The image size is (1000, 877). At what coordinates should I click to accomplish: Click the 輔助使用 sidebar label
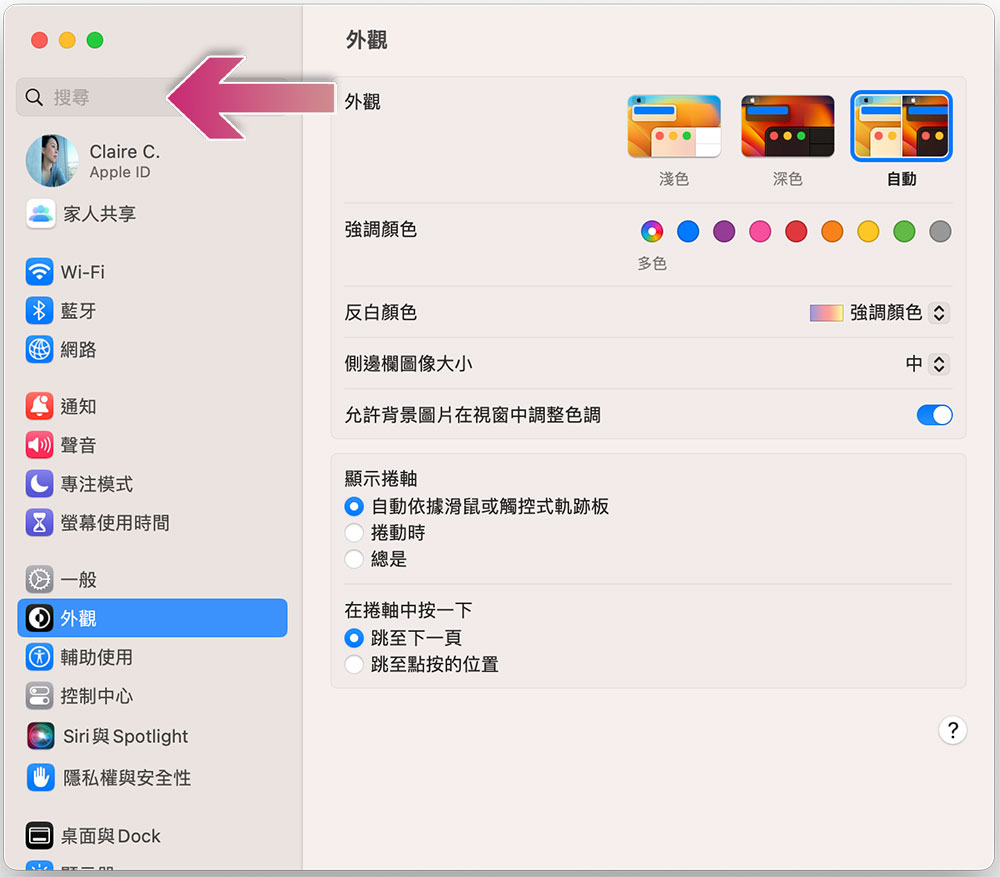[97, 658]
